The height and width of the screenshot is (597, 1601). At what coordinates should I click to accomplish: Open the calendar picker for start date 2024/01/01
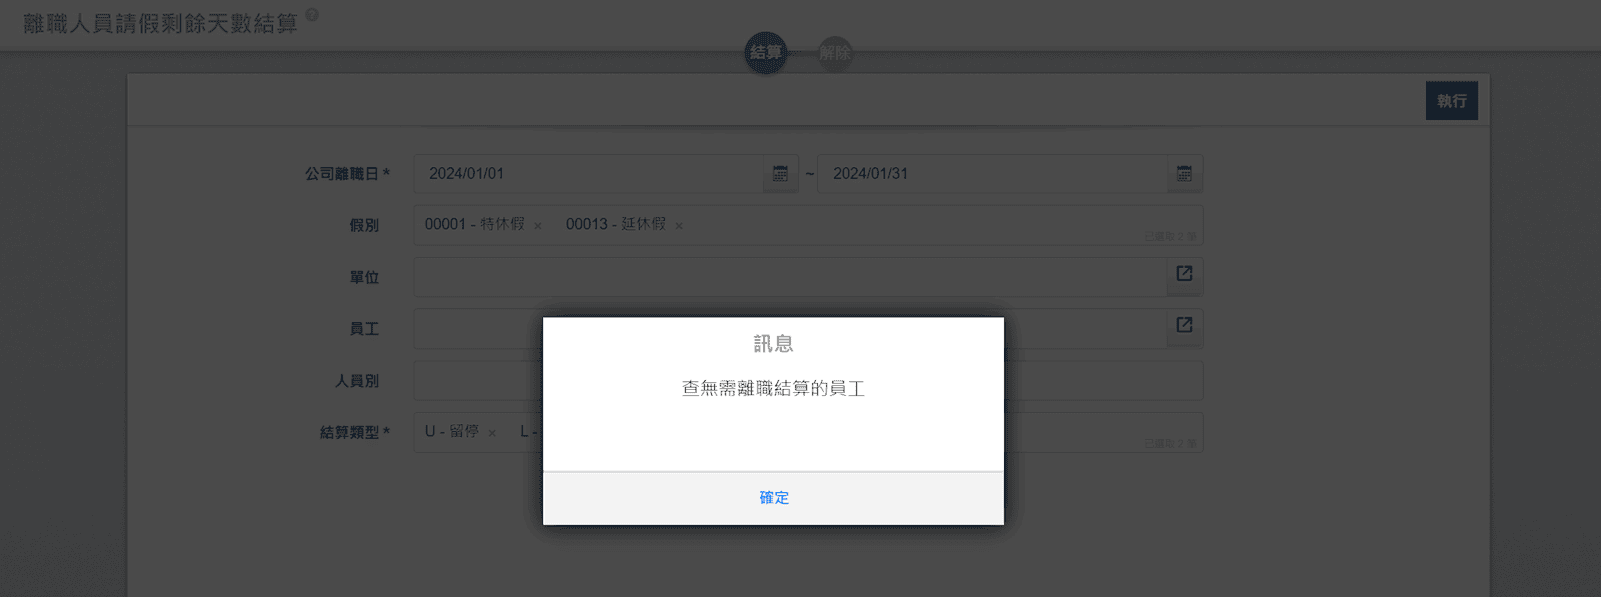coord(780,174)
